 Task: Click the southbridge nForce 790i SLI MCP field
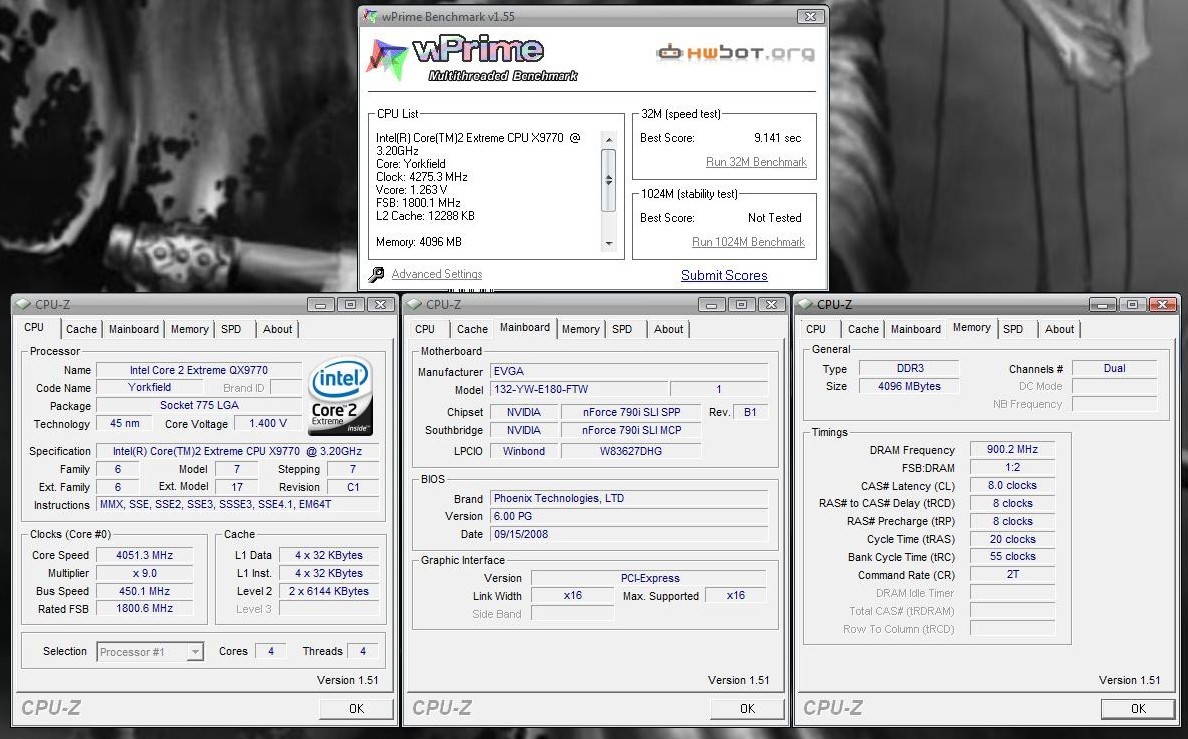coord(631,430)
